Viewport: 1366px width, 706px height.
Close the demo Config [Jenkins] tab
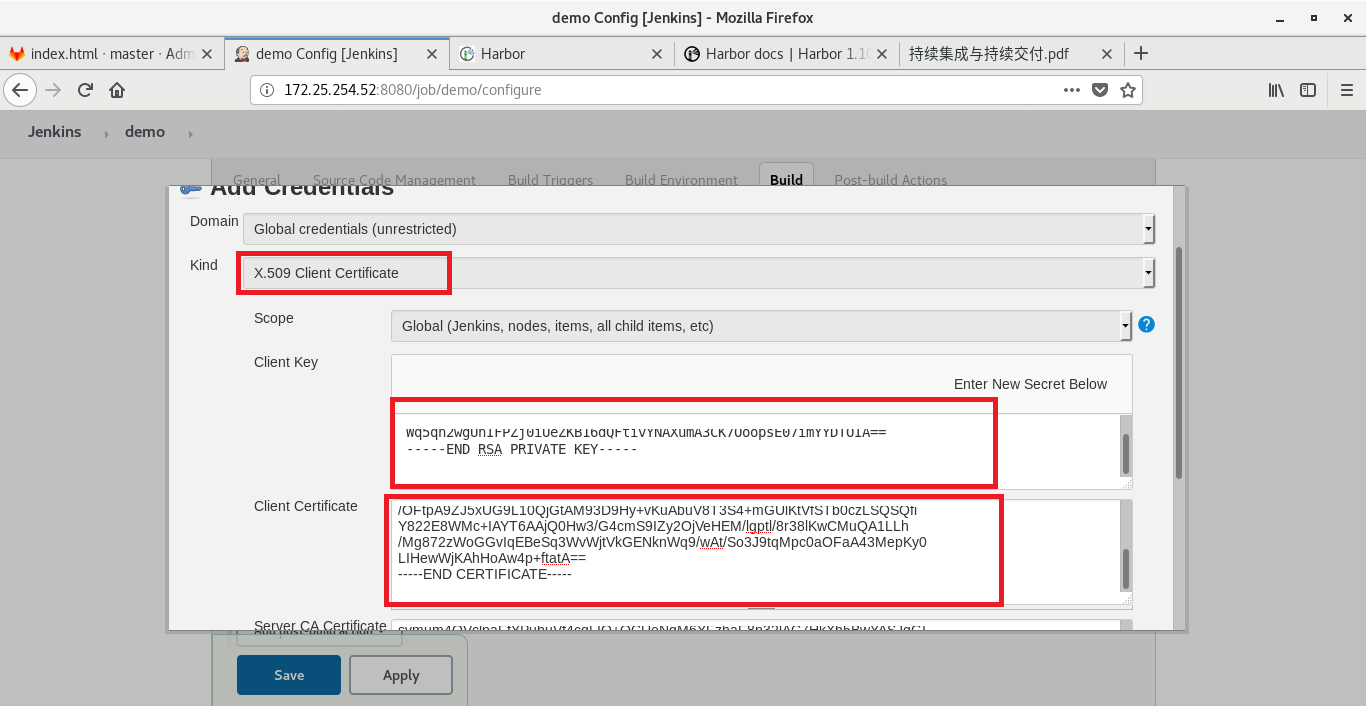(431, 54)
